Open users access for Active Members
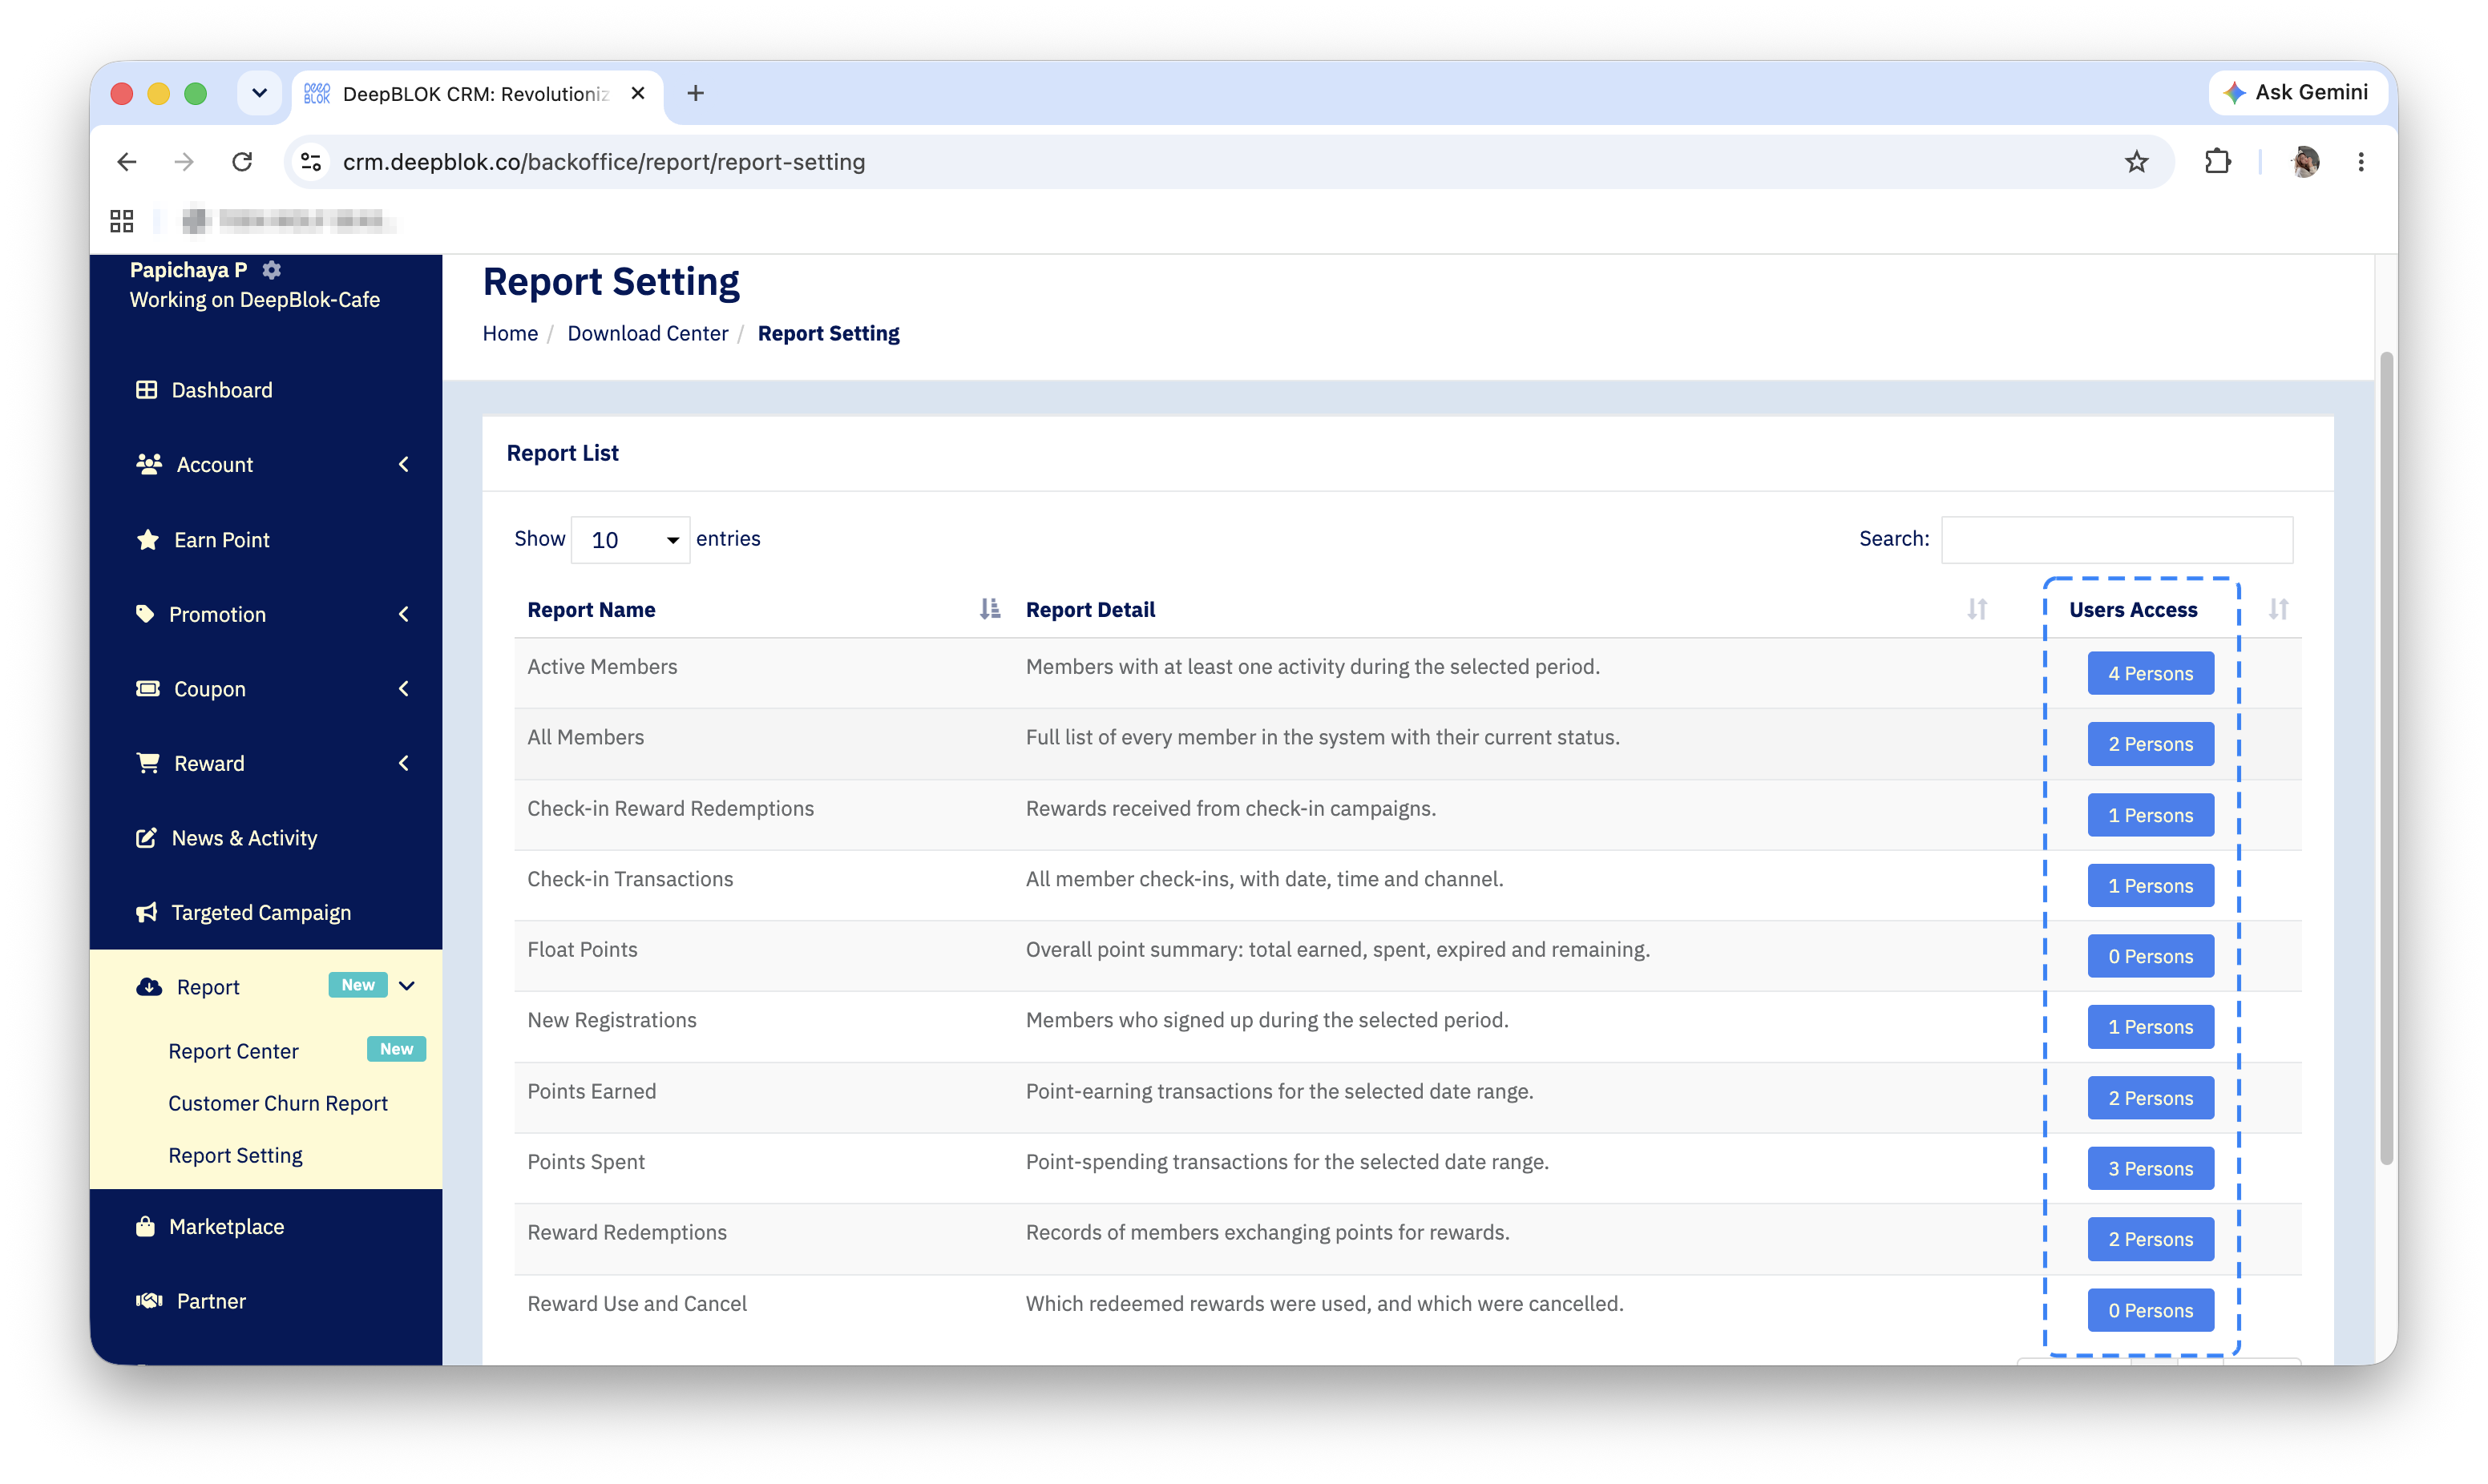This screenshot has height=1484, width=2488. 2150,673
